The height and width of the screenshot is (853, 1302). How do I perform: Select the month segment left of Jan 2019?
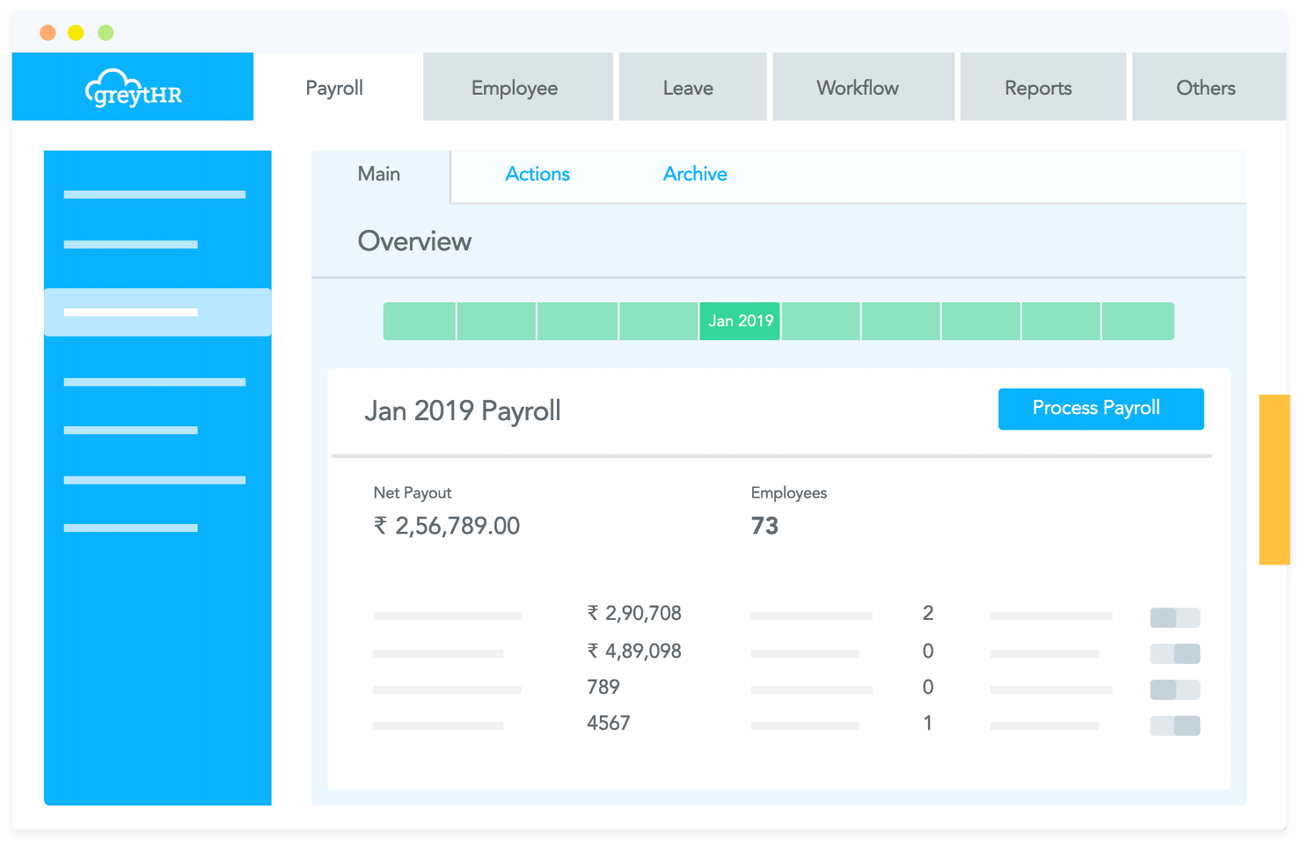pos(659,321)
